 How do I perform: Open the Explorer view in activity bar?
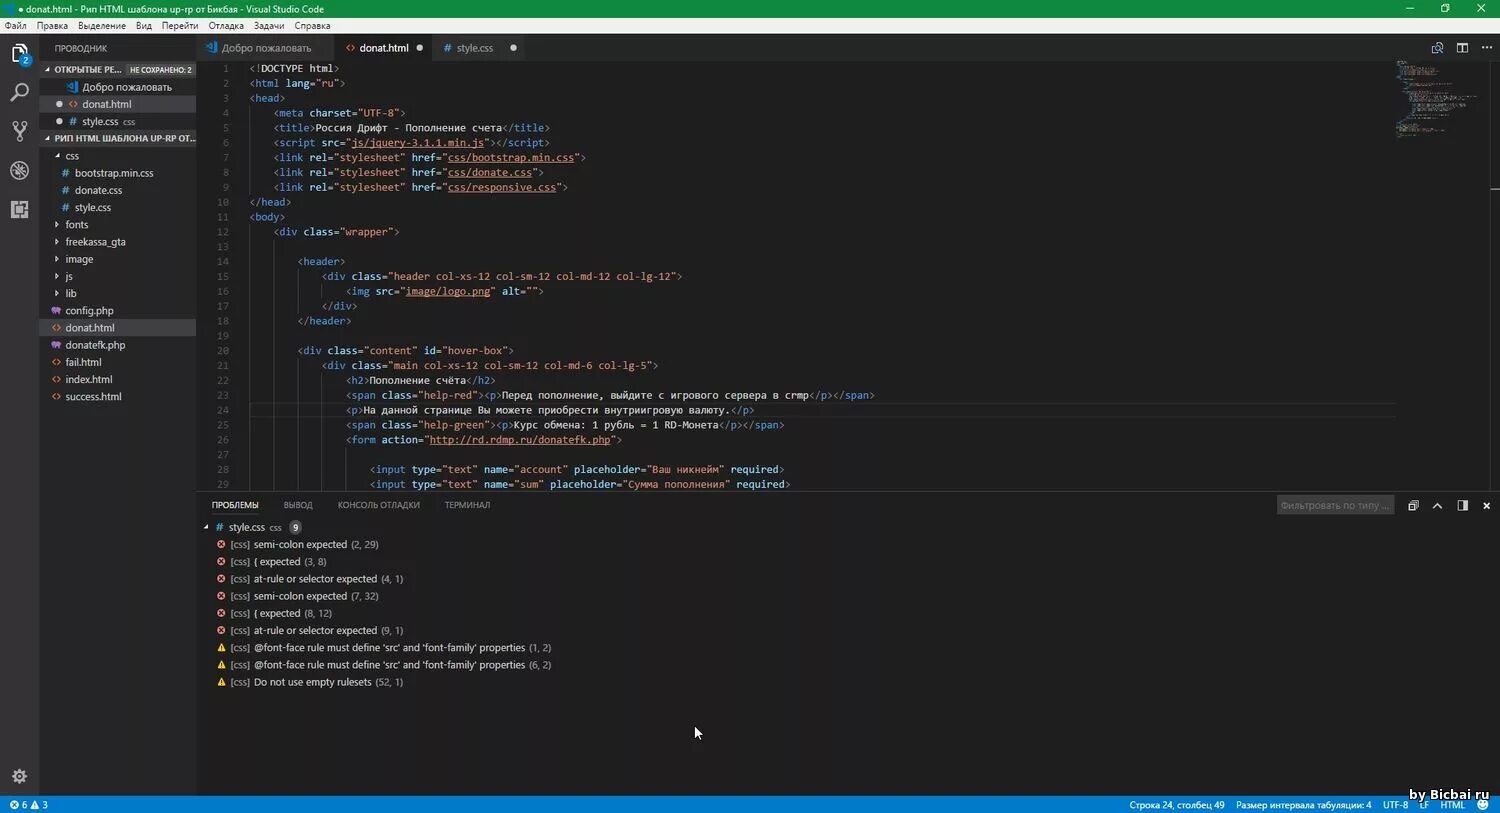[19, 54]
